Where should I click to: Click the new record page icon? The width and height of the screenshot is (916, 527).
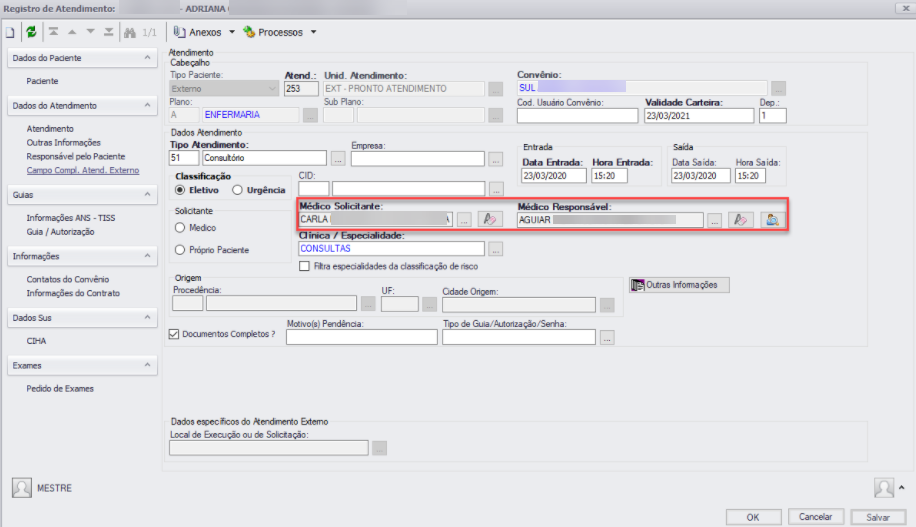pyautogui.click(x=11, y=32)
